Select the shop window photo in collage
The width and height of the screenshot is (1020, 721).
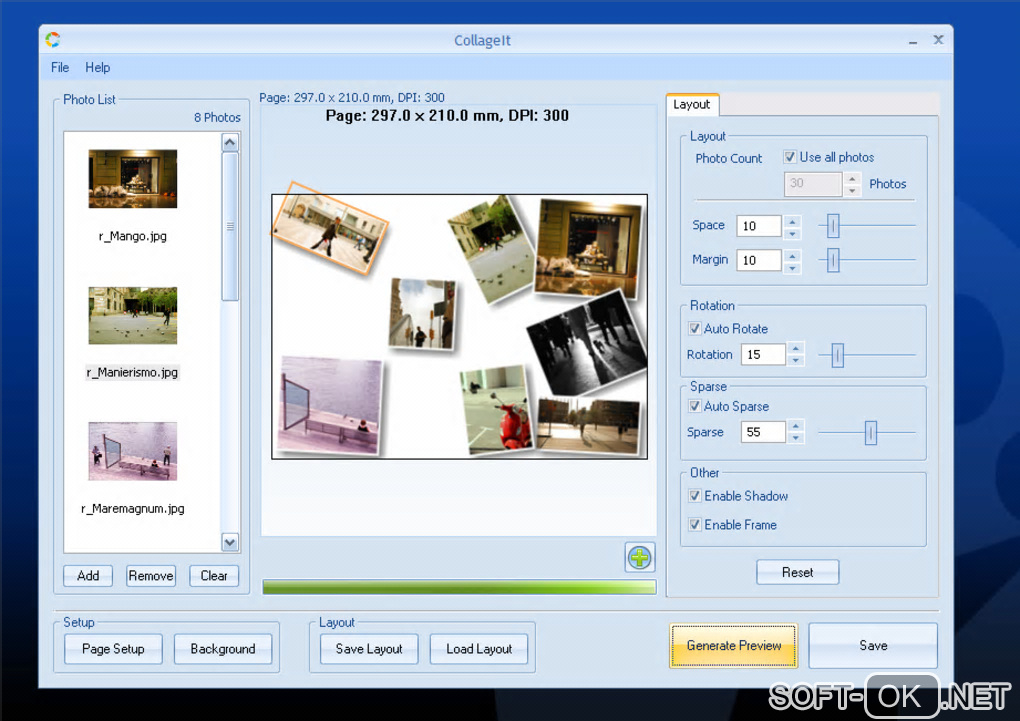point(587,247)
